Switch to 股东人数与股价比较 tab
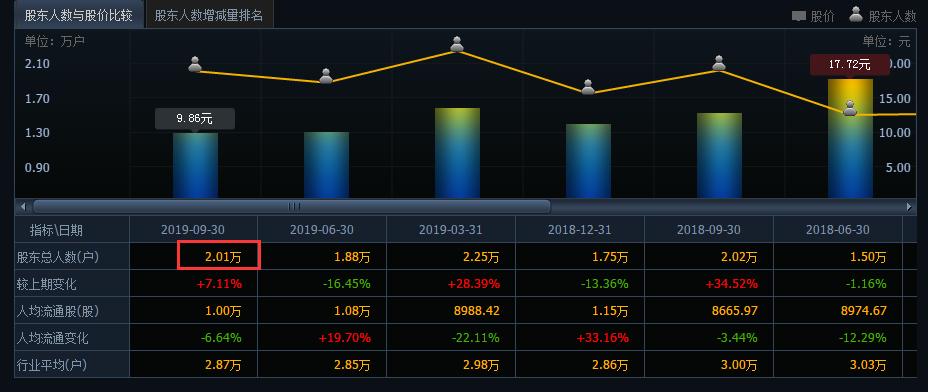928x392 pixels. [79, 15]
